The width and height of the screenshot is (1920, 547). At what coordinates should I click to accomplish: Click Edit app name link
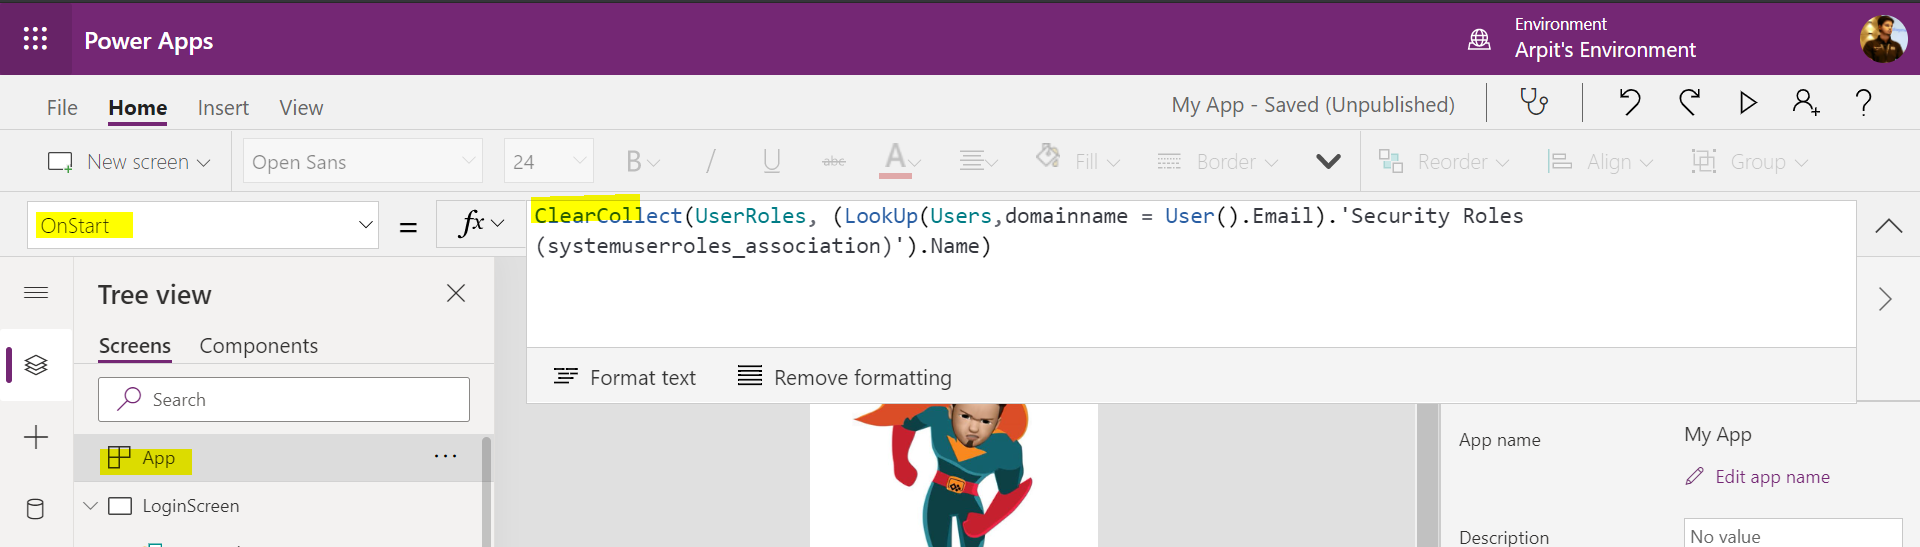tap(1757, 477)
